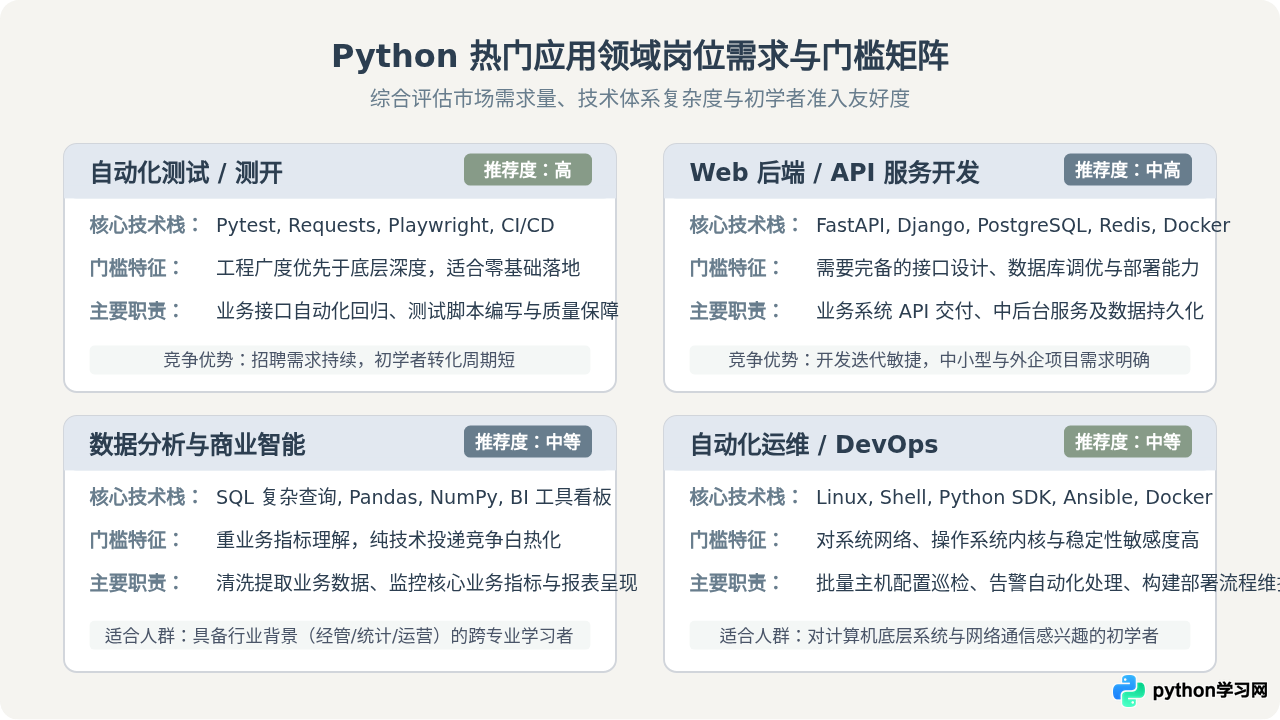The image size is (1280, 720).
Task: Click the line "业务系统 API 交付、中后台服务及数据持久化"
Action: tap(1010, 311)
